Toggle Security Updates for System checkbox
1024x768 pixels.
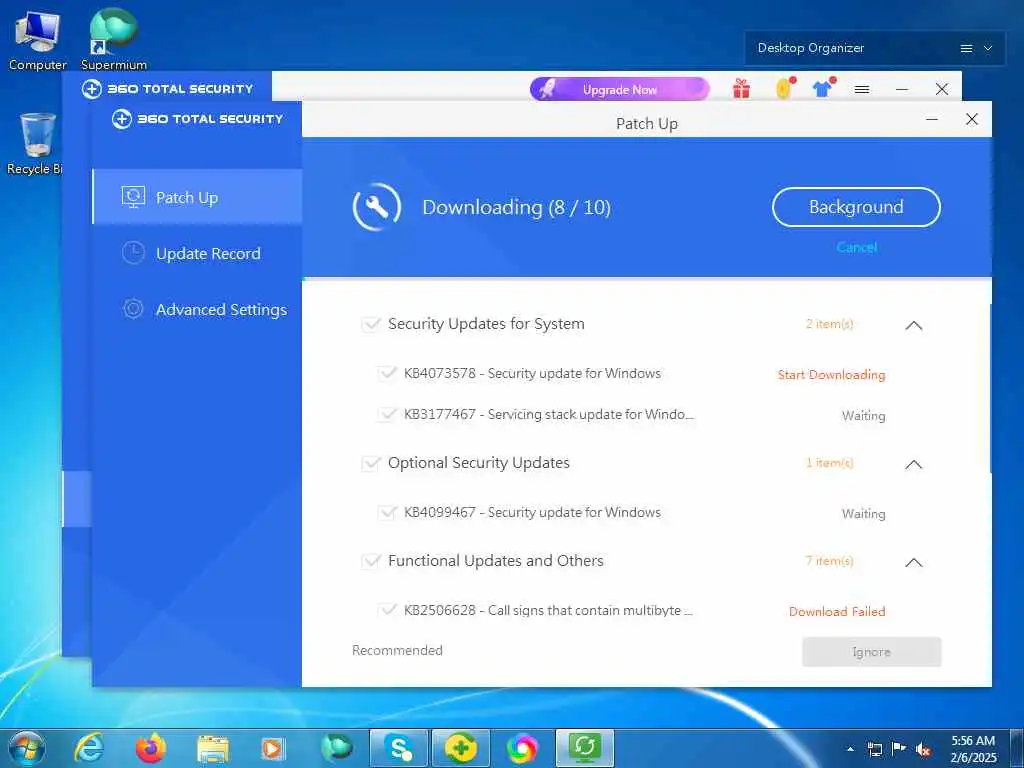[371, 324]
